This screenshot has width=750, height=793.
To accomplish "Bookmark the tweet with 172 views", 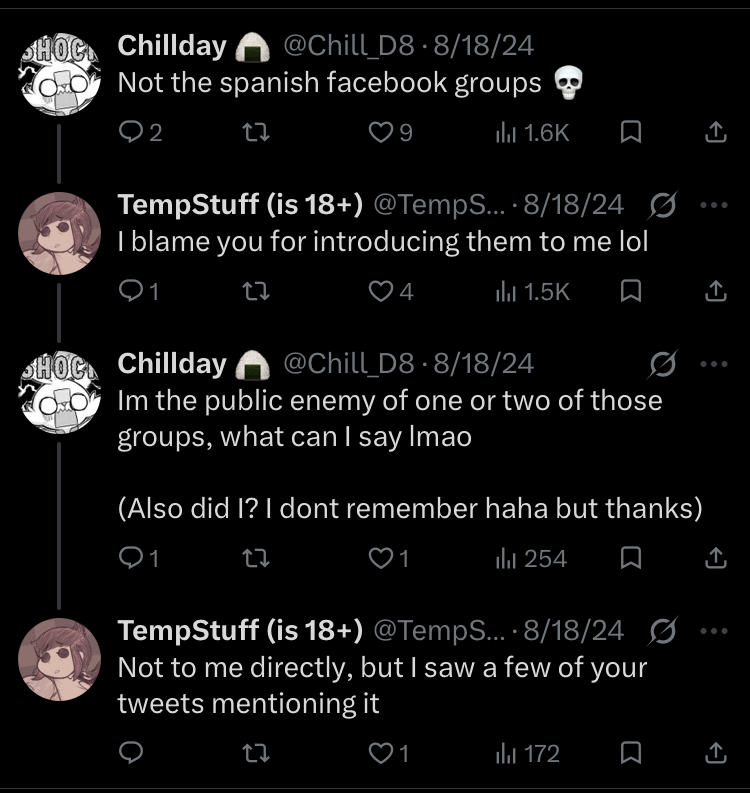I will point(630,753).
